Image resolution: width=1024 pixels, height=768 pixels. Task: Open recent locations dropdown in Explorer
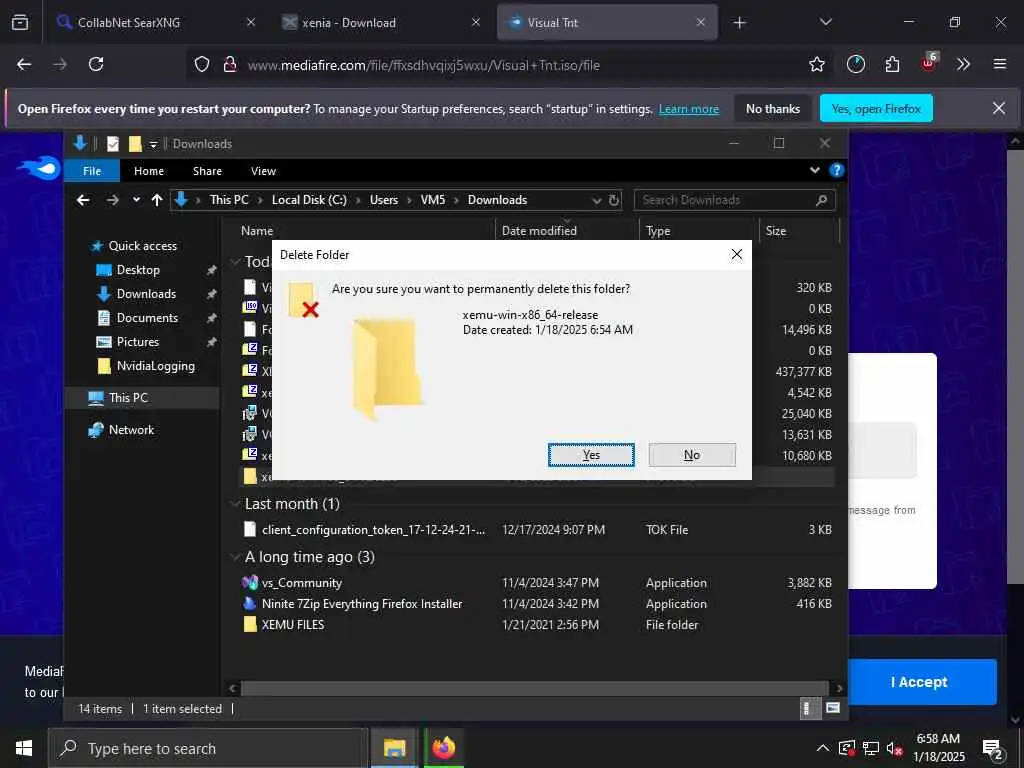click(x=136, y=200)
